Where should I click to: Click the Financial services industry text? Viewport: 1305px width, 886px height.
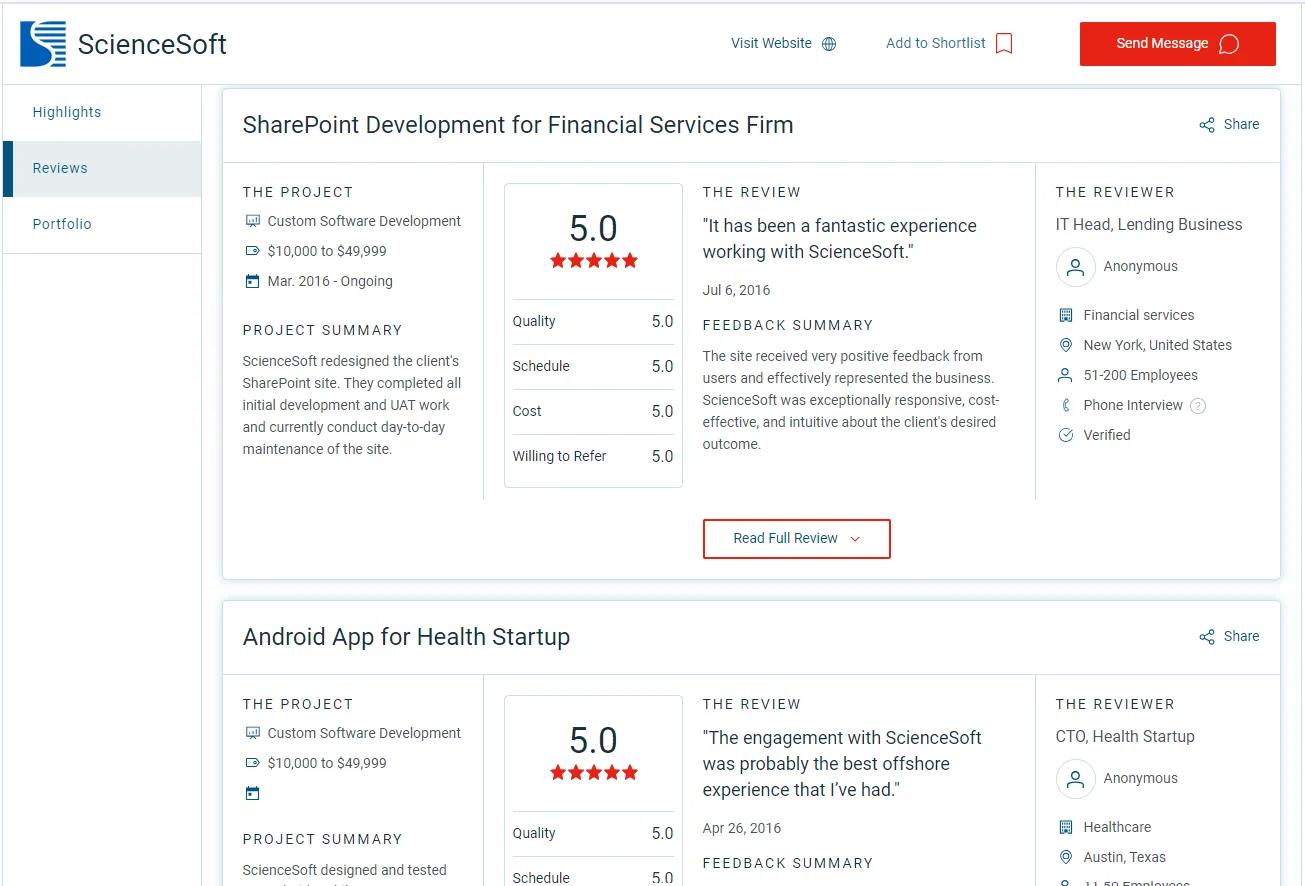(x=1139, y=315)
